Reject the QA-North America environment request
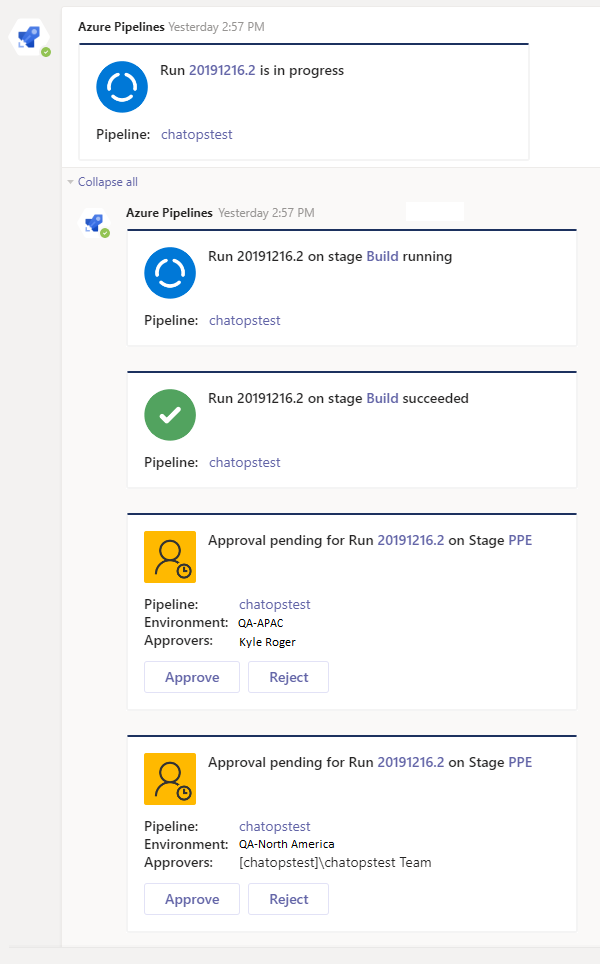This screenshot has height=967, width=600. pos(289,899)
